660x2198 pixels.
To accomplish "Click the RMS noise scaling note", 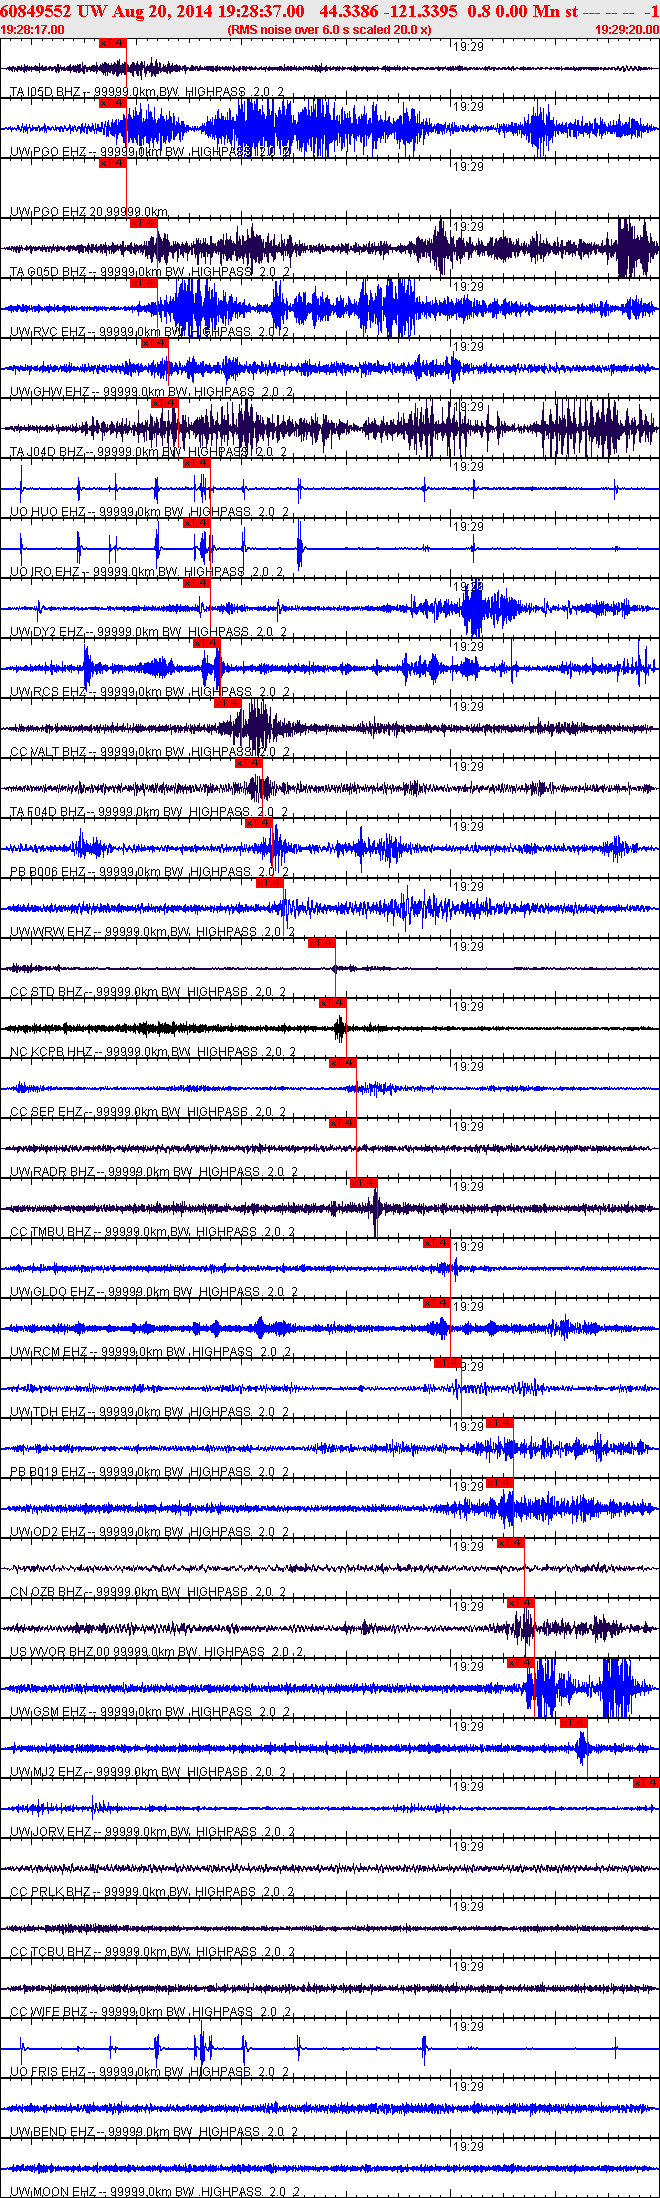I will coord(330,30).
